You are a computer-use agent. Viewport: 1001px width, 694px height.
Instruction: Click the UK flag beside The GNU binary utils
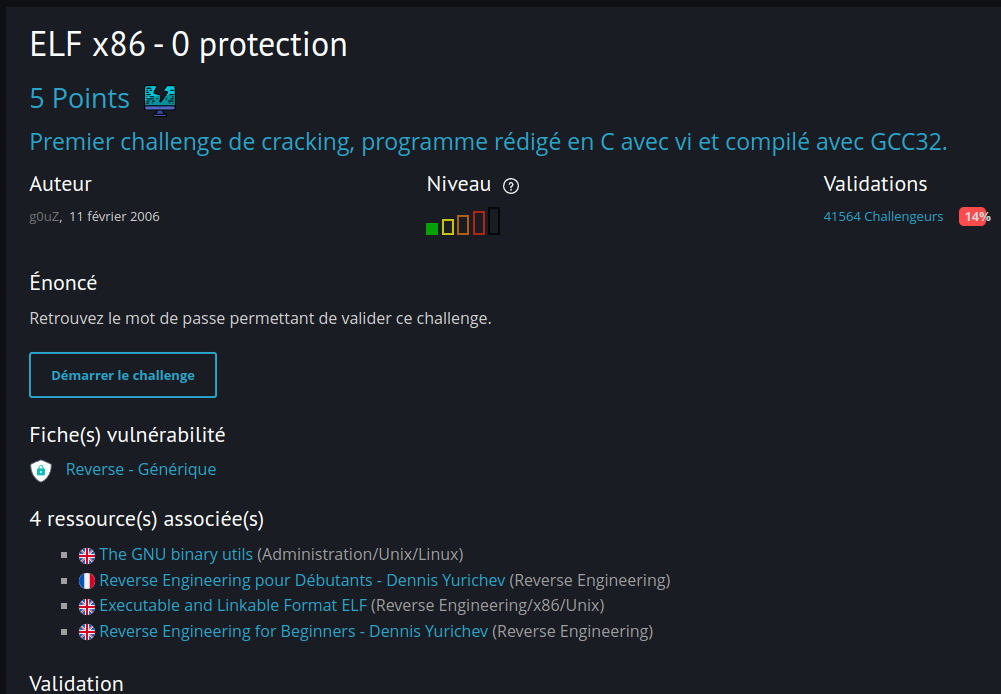(87, 555)
